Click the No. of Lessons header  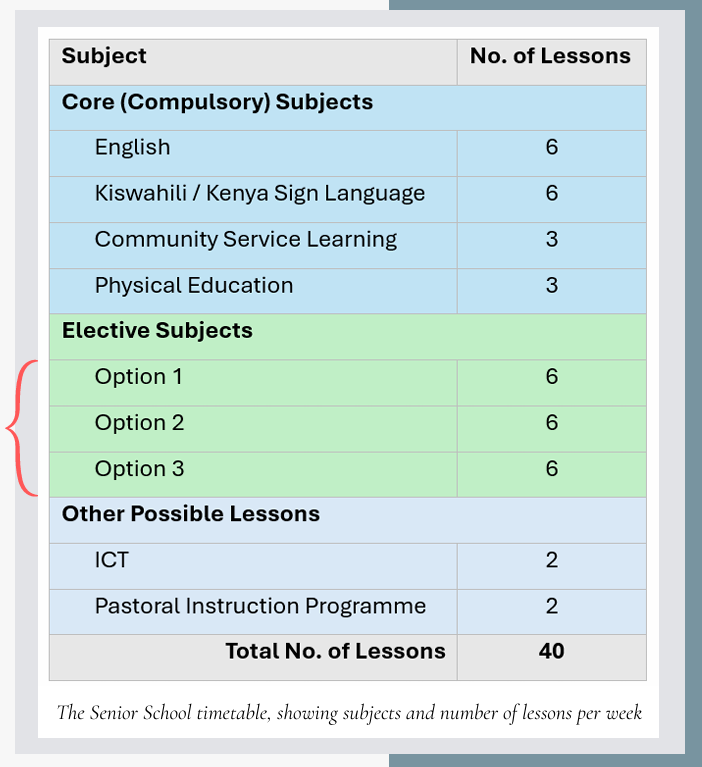tap(550, 56)
